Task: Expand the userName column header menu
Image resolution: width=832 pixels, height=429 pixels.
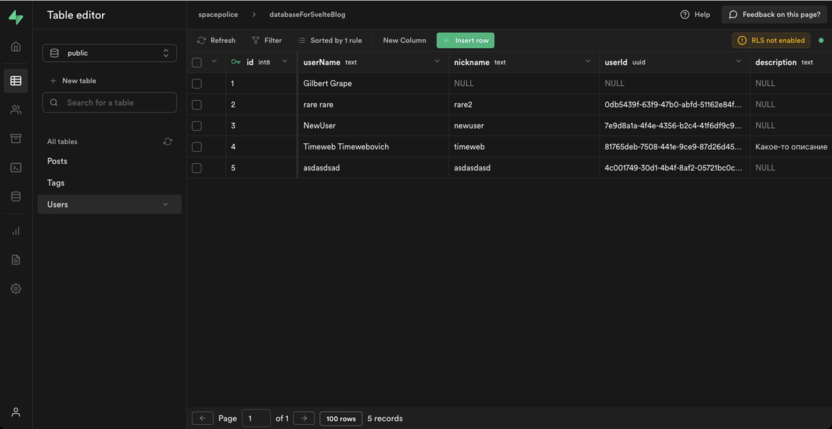Action: click(436, 62)
